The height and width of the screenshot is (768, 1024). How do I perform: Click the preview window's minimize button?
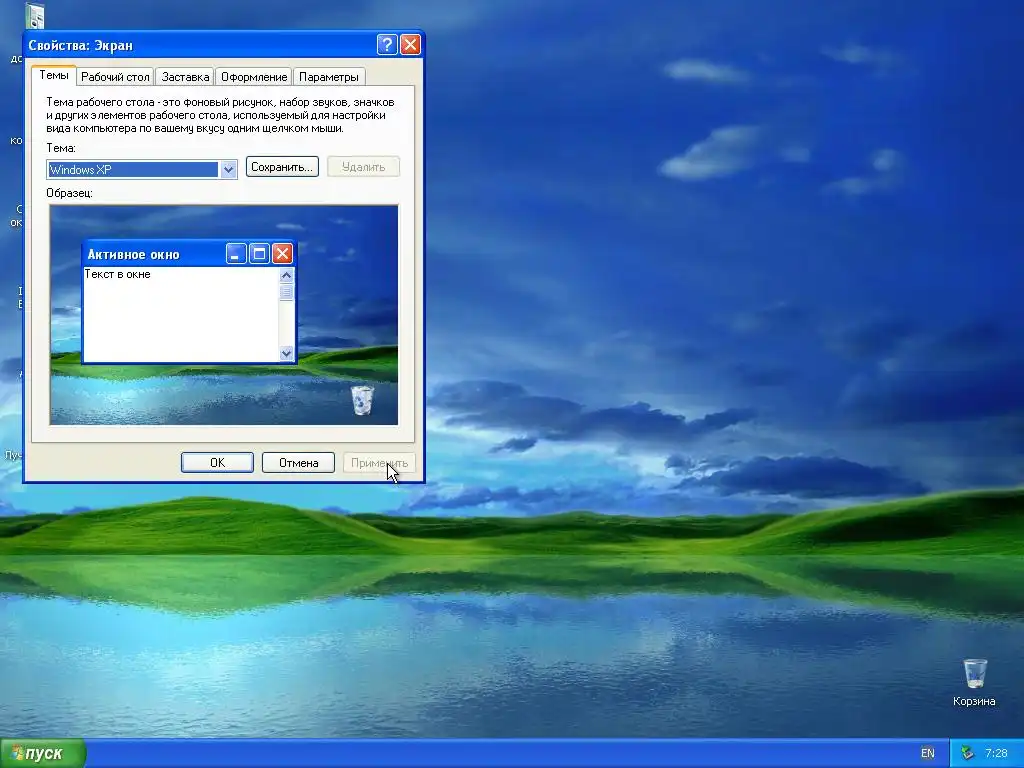(236, 253)
